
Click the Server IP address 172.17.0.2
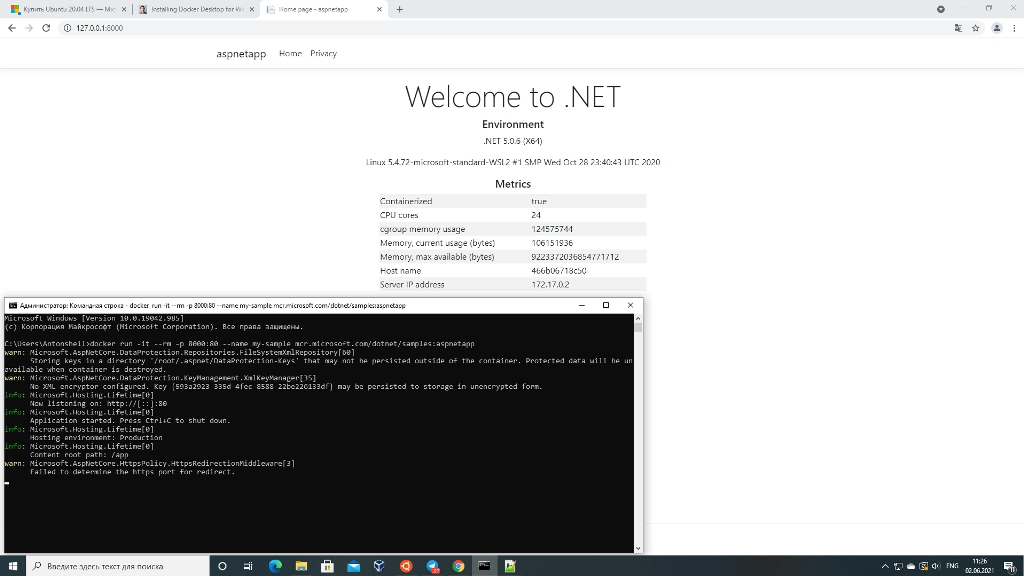tap(550, 285)
